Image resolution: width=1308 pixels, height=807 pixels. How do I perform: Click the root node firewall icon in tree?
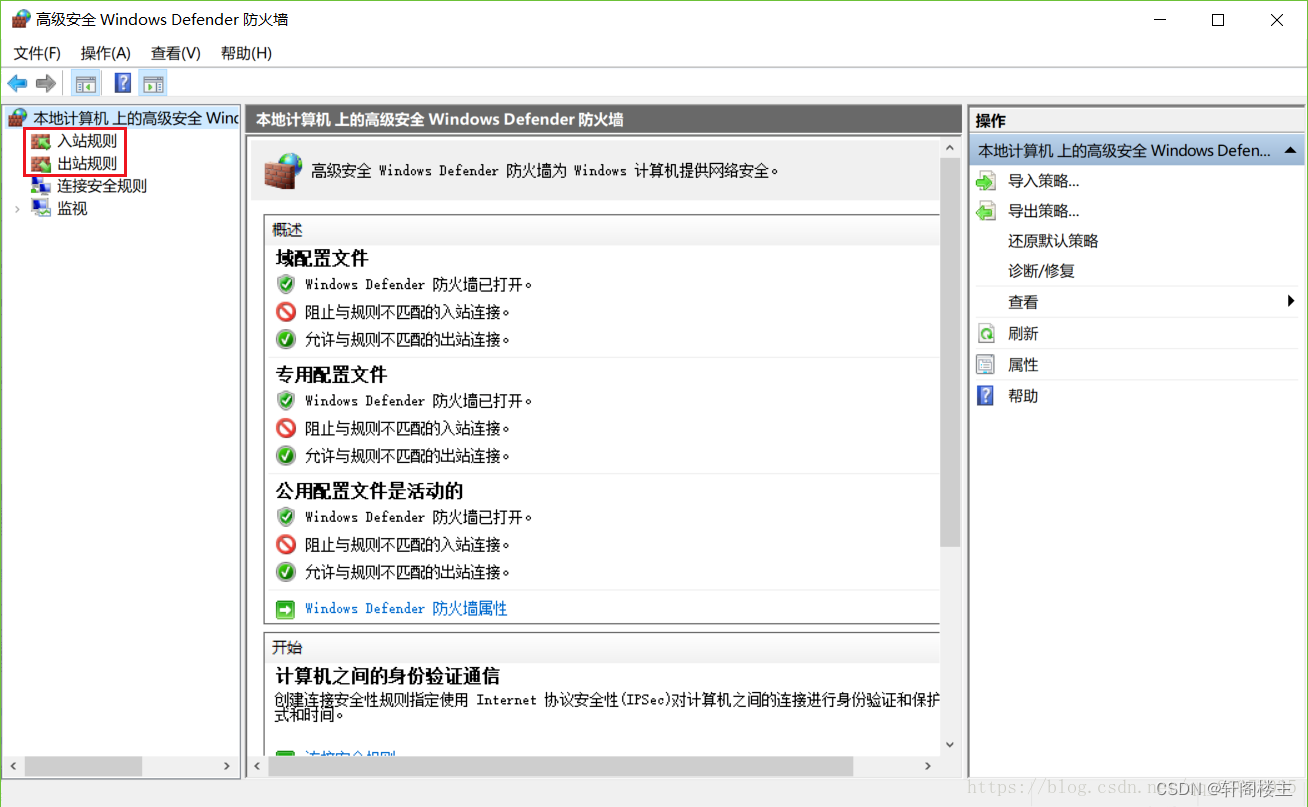pyautogui.click(x=18, y=118)
